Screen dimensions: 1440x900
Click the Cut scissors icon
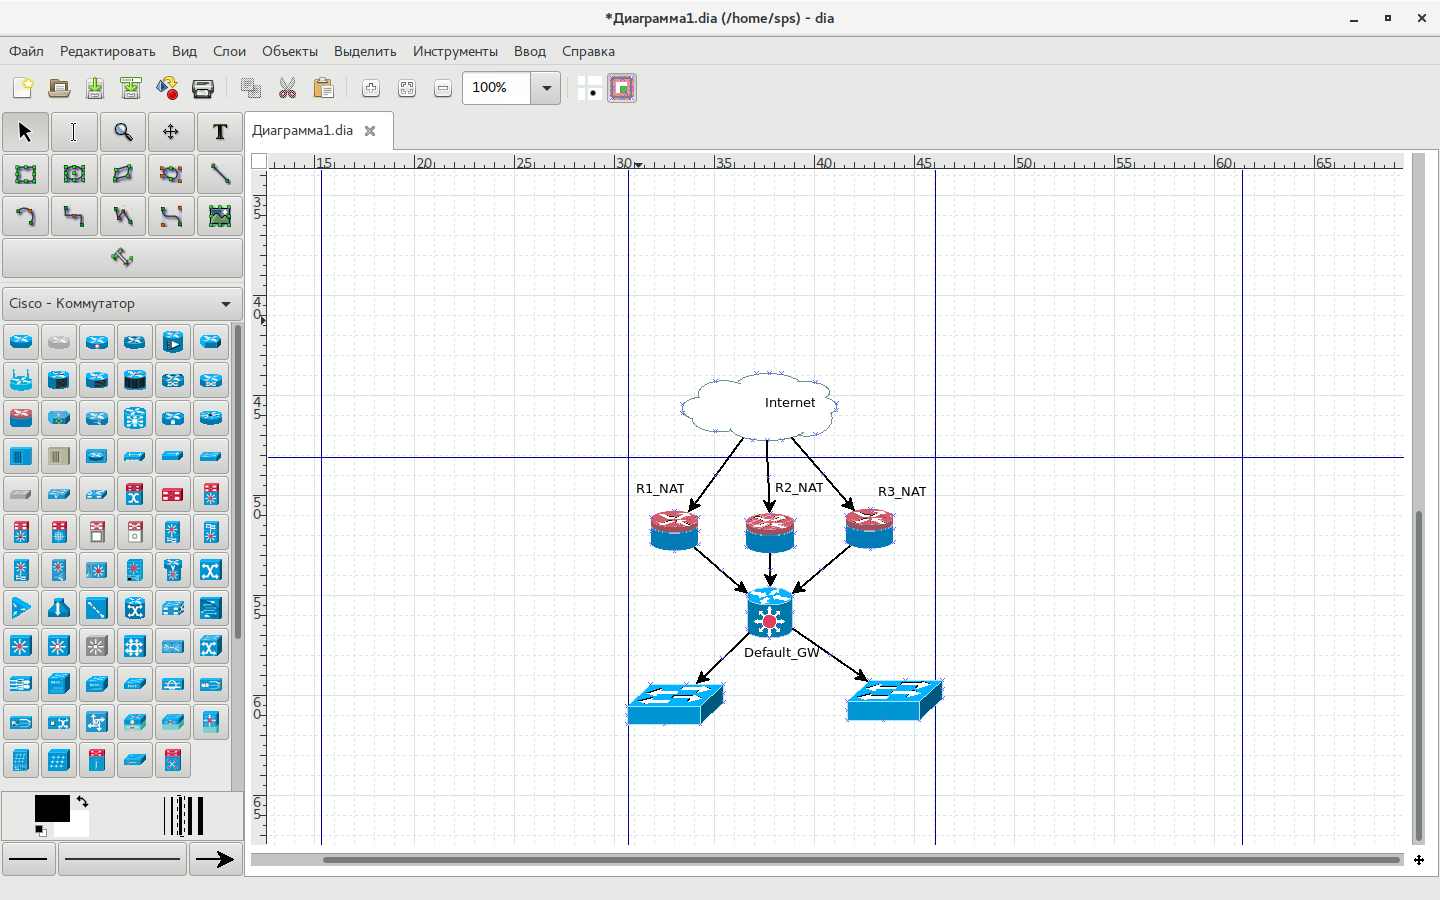point(288,88)
